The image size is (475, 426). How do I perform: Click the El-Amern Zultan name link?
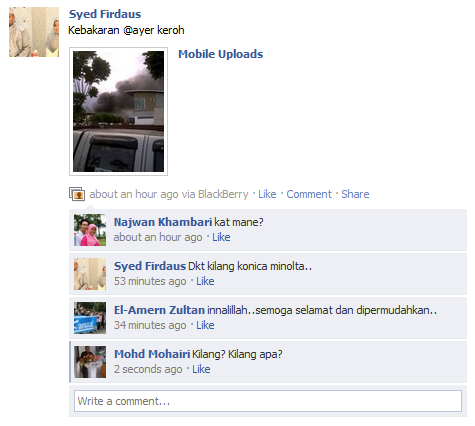[159, 310]
